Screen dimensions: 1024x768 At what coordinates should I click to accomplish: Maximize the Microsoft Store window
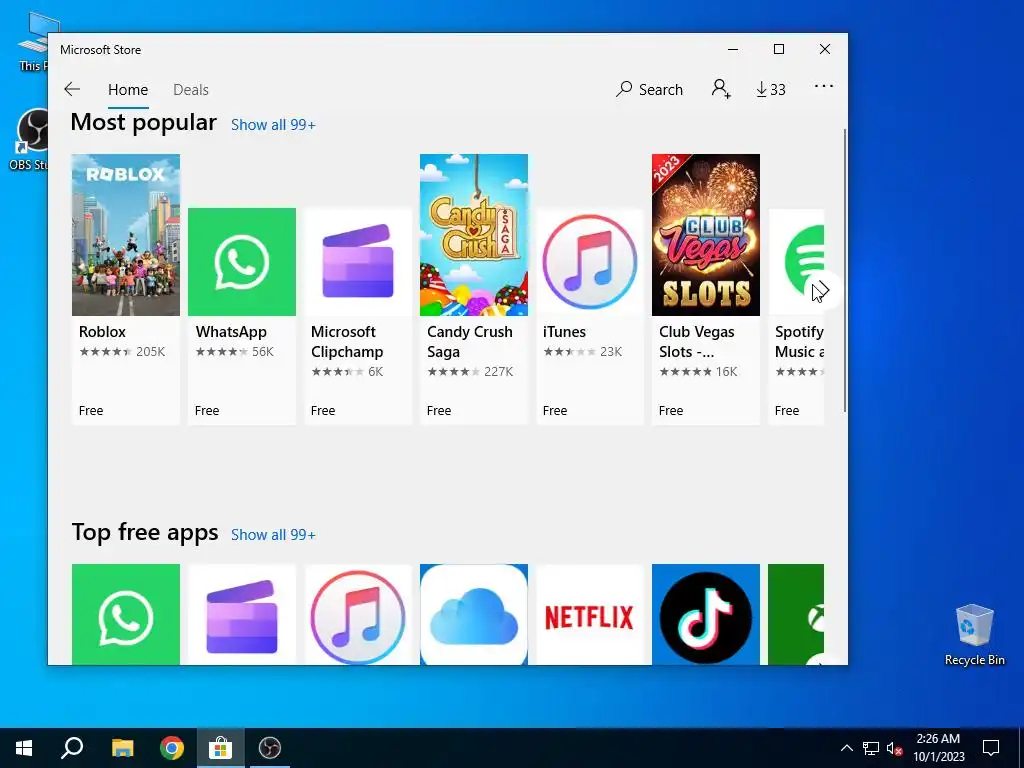point(778,50)
